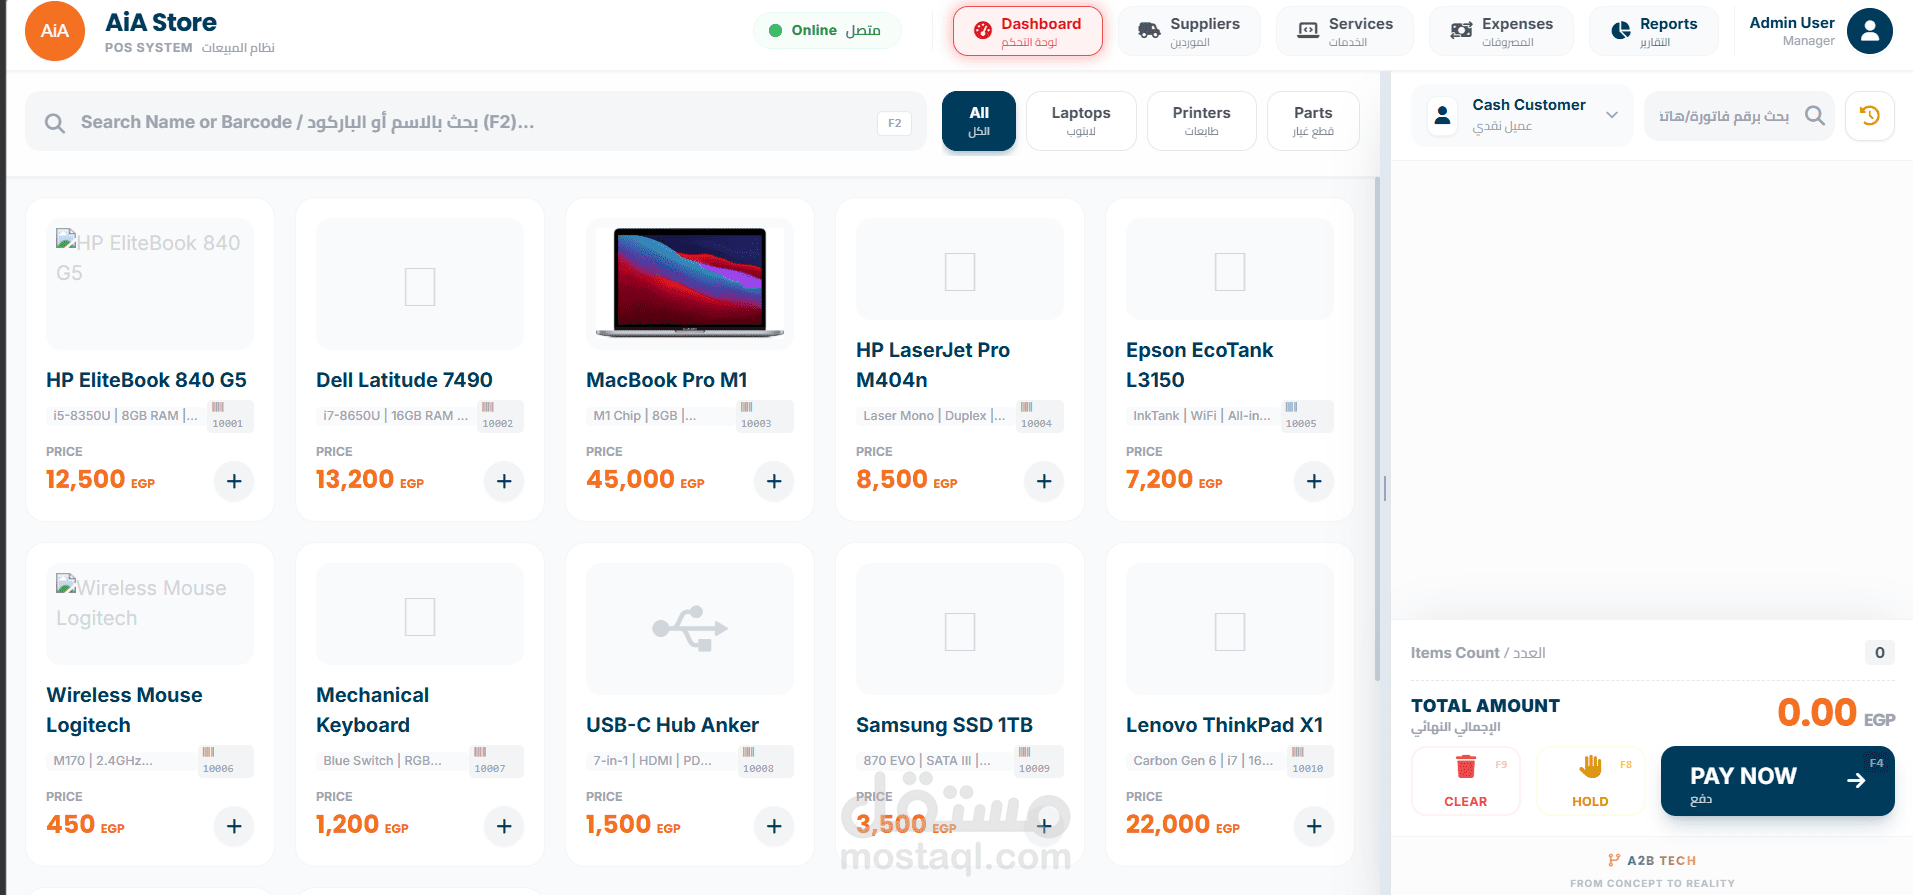Image resolution: width=1913 pixels, height=895 pixels.
Task: Click the USB icon on Anker card
Action: click(x=690, y=628)
